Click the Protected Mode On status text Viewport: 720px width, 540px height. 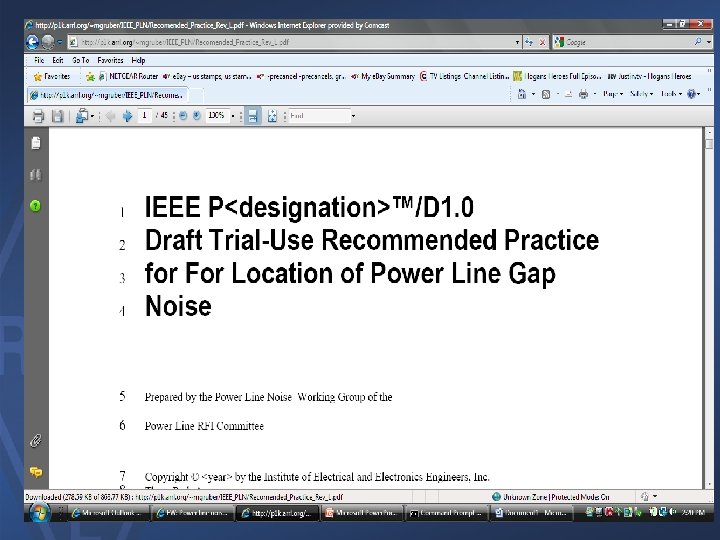coord(580,497)
